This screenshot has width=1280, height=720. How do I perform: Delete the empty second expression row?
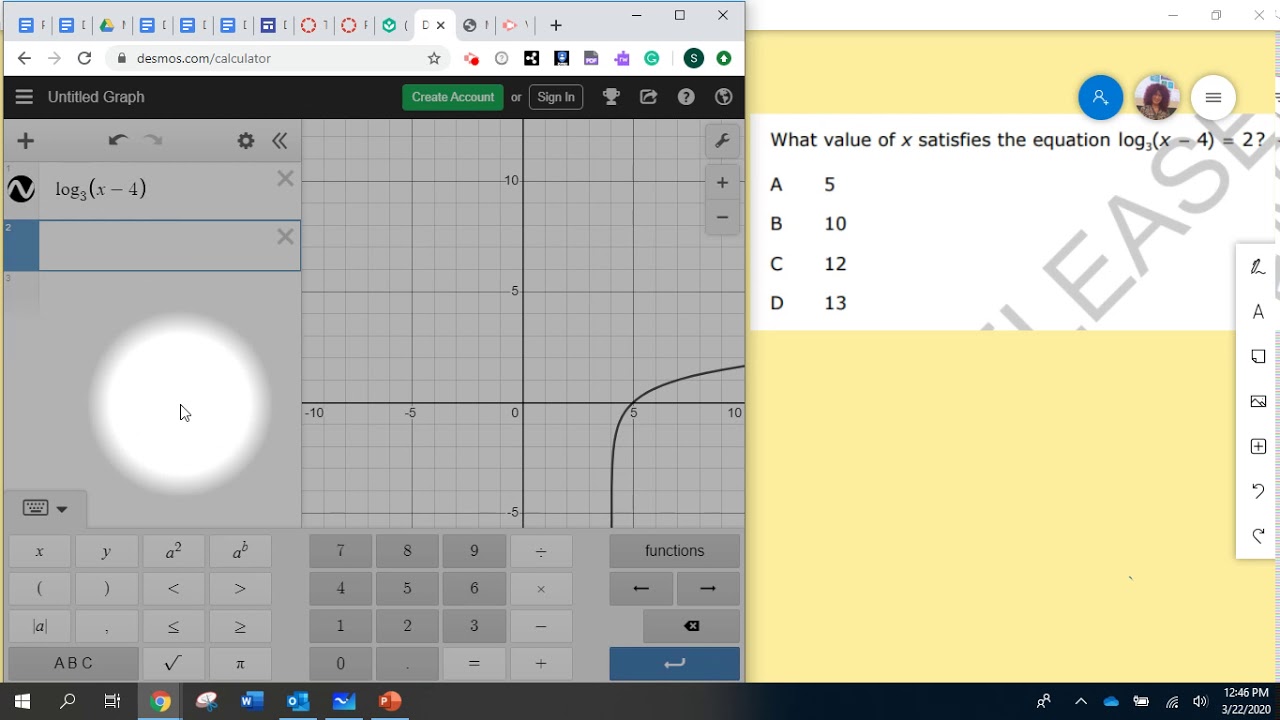click(x=285, y=237)
